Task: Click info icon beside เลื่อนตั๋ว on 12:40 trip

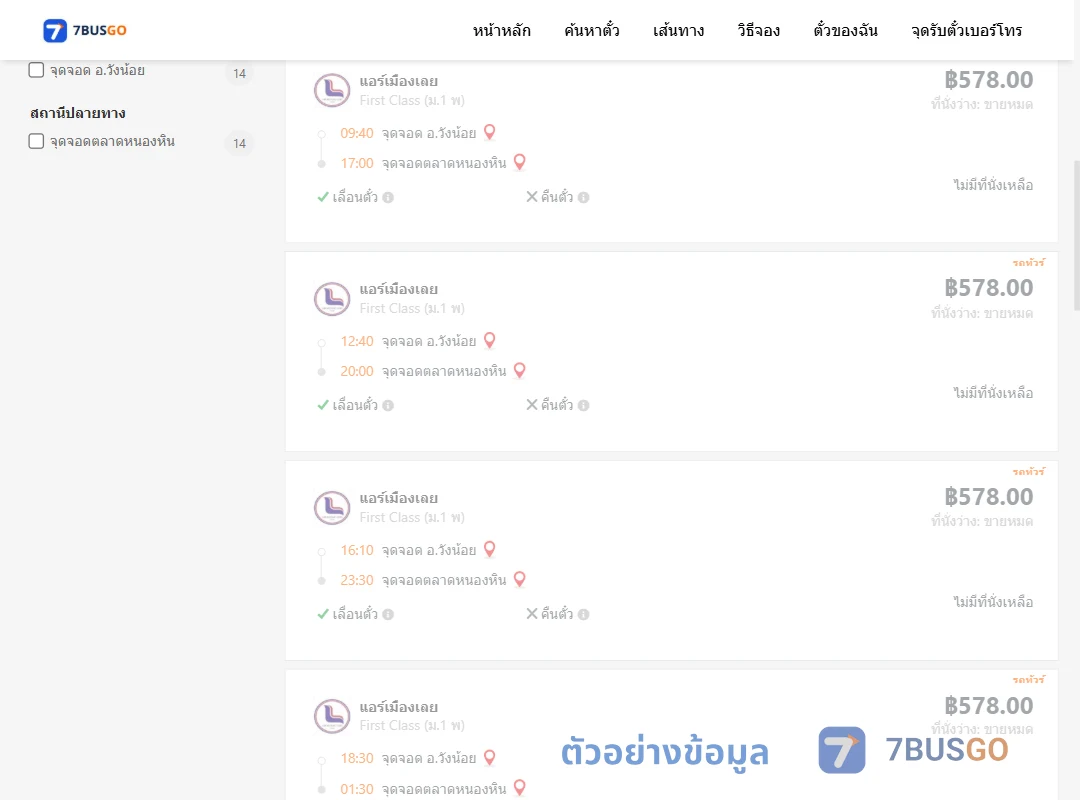Action: coord(388,406)
